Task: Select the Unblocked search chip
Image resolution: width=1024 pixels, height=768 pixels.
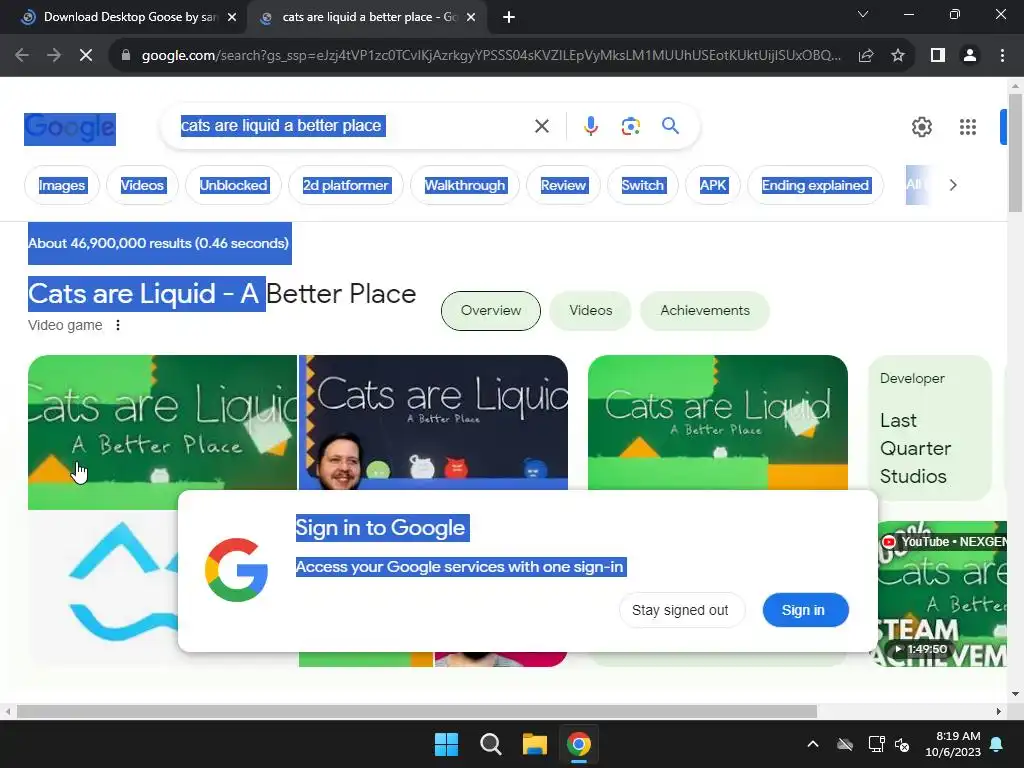Action: (233, 185)
